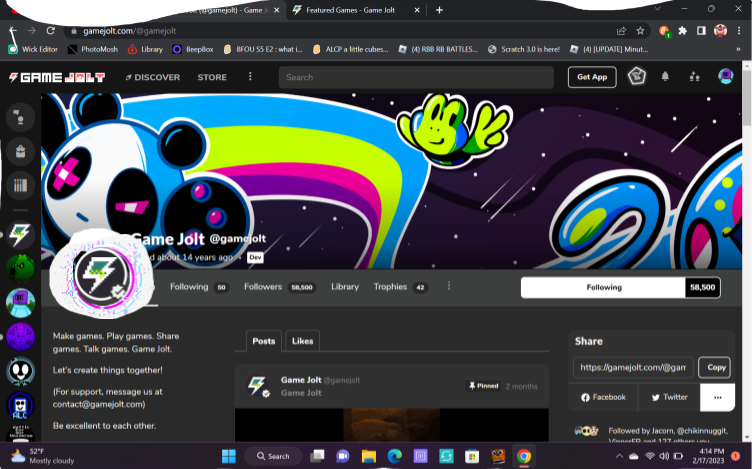The height and width of the screenshot is (469, 752).
Task: Open the Following tab with 50 count
Action: [199, 287]
